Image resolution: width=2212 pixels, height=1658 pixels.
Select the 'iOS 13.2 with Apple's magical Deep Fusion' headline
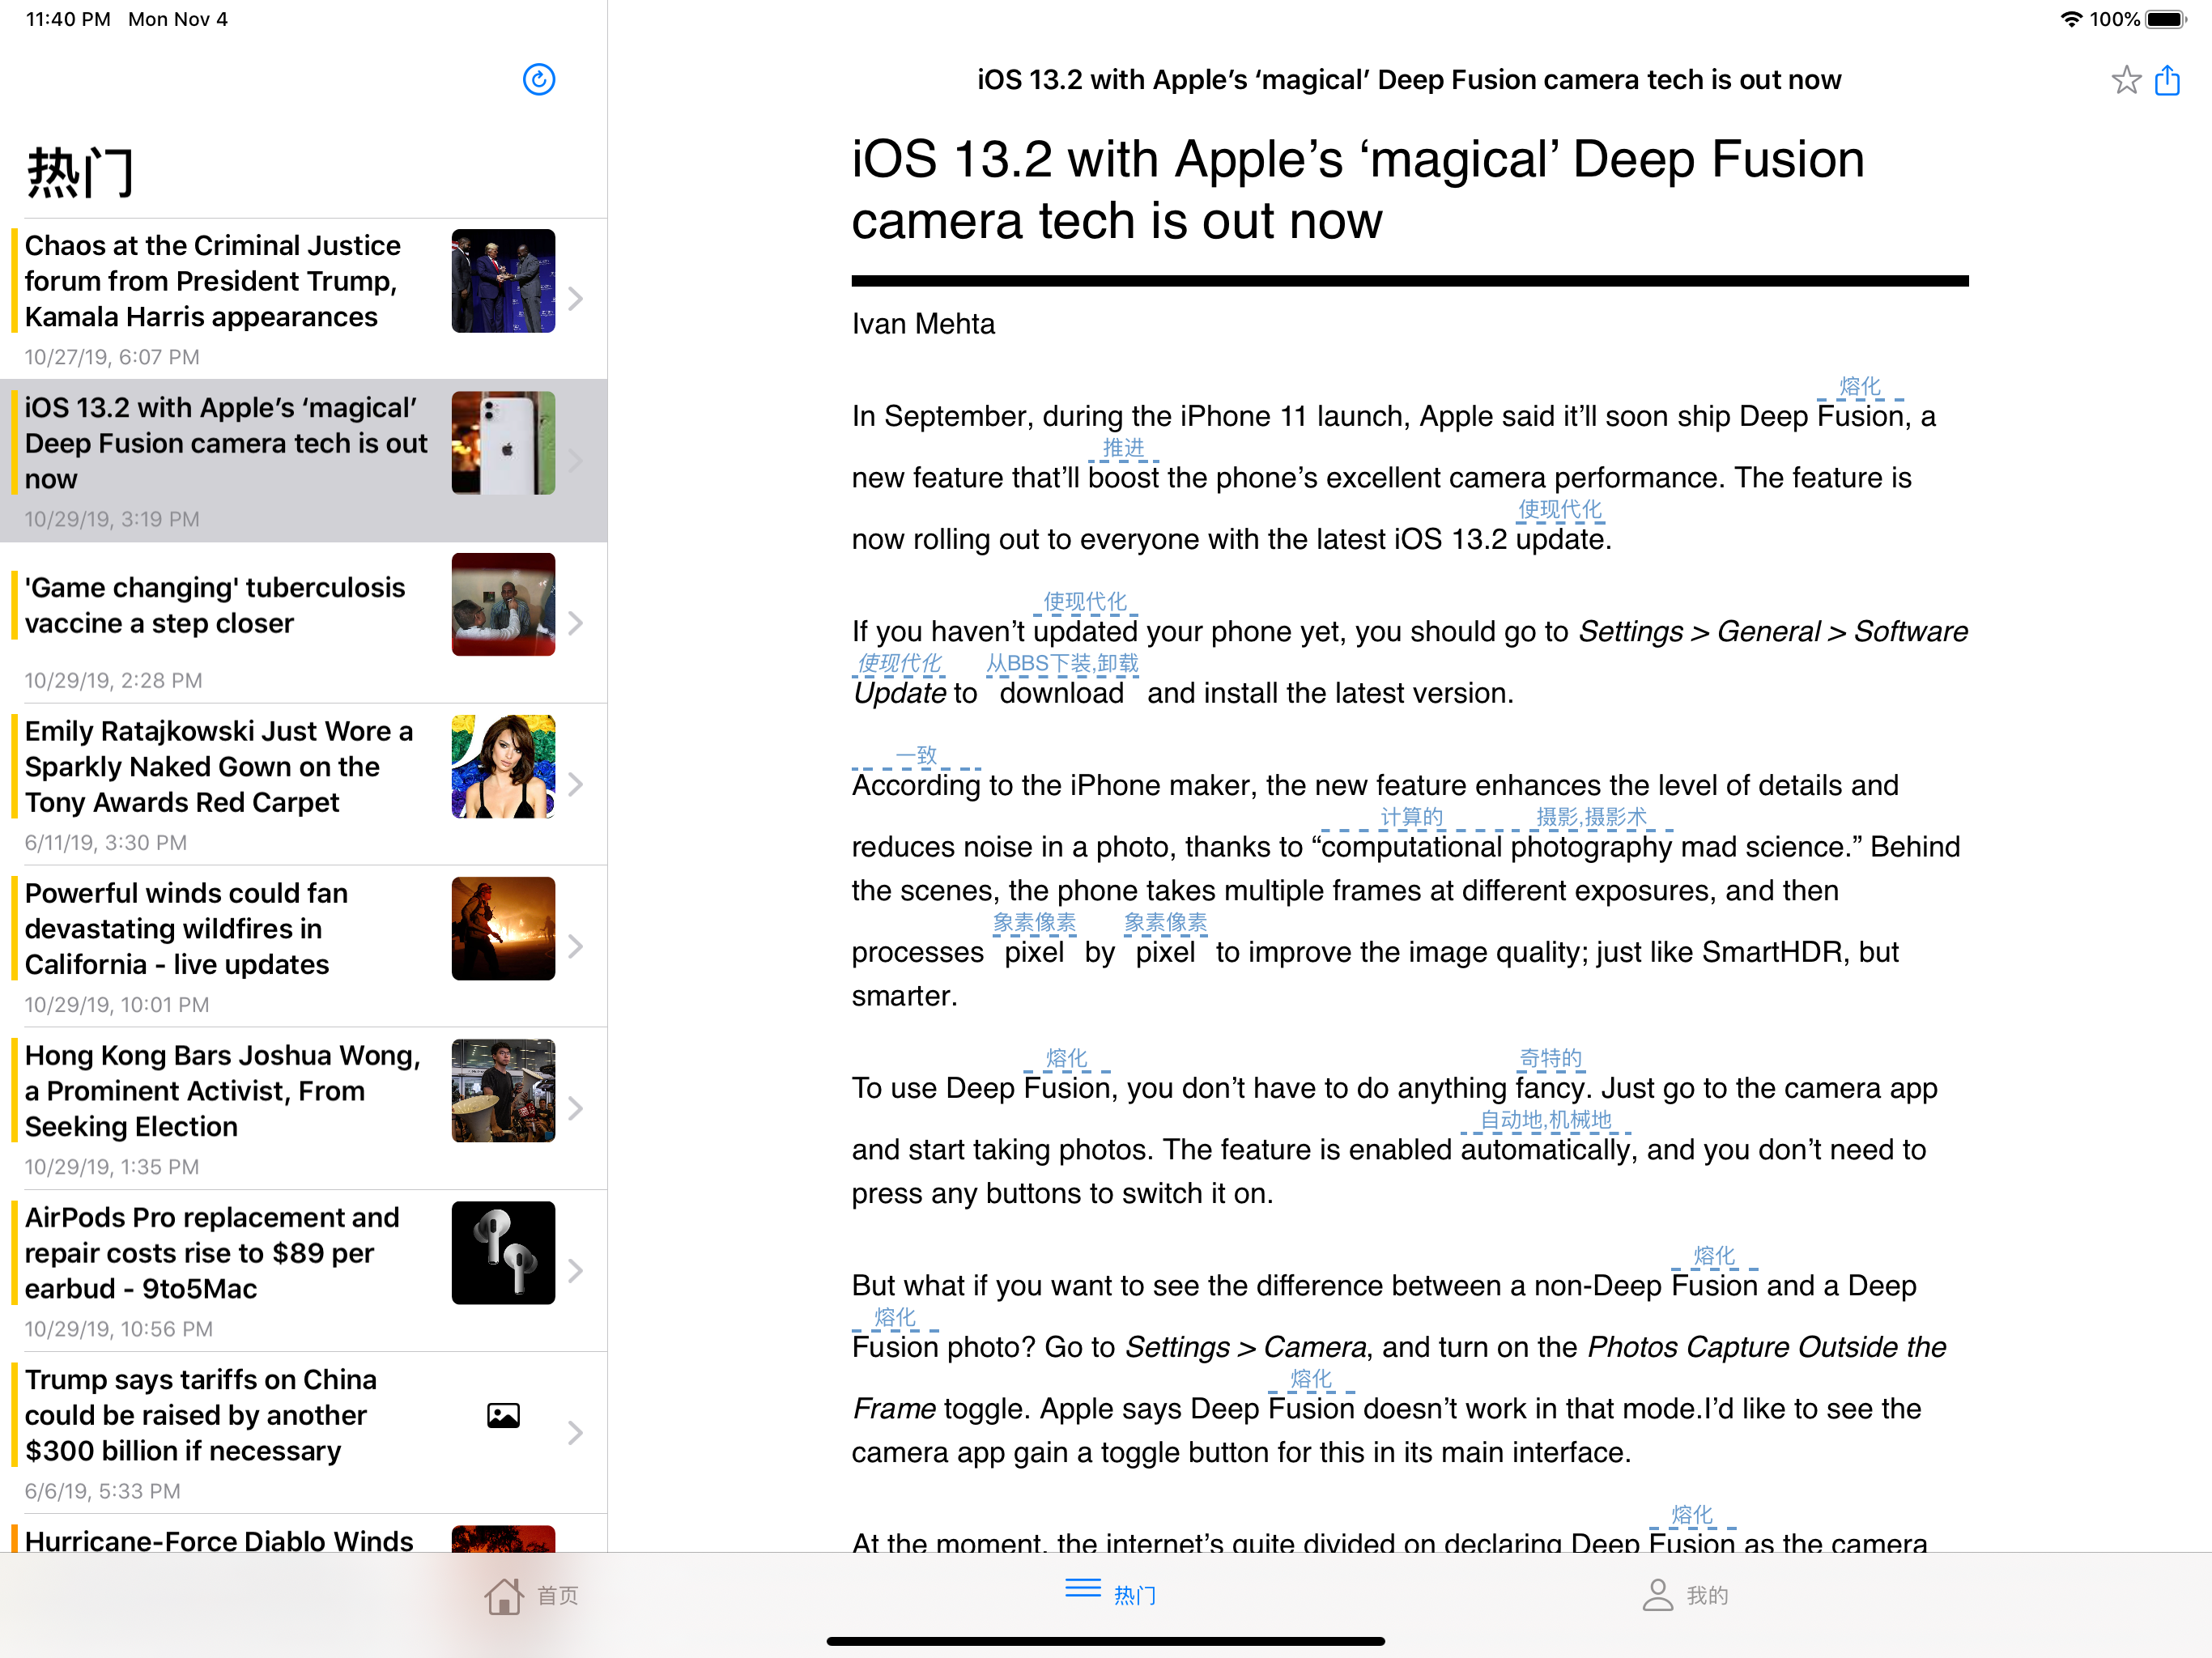click(226, 443)
